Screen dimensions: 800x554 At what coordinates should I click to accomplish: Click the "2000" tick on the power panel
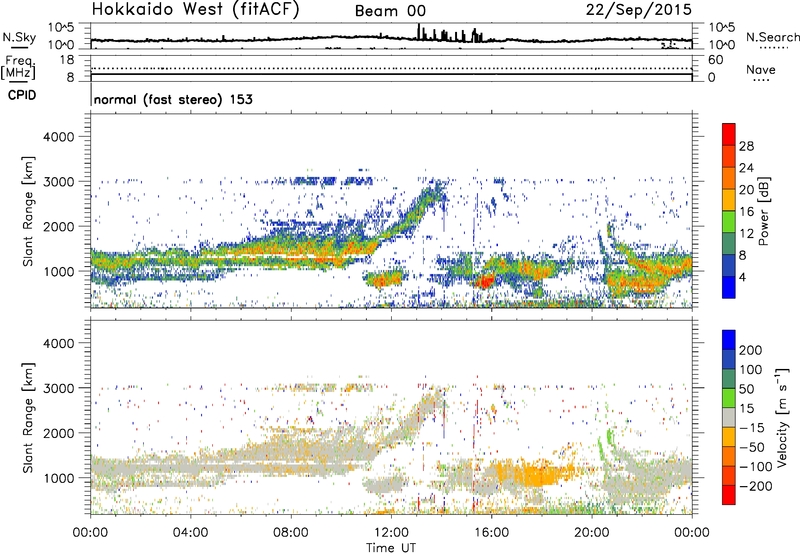pos(59,226)
